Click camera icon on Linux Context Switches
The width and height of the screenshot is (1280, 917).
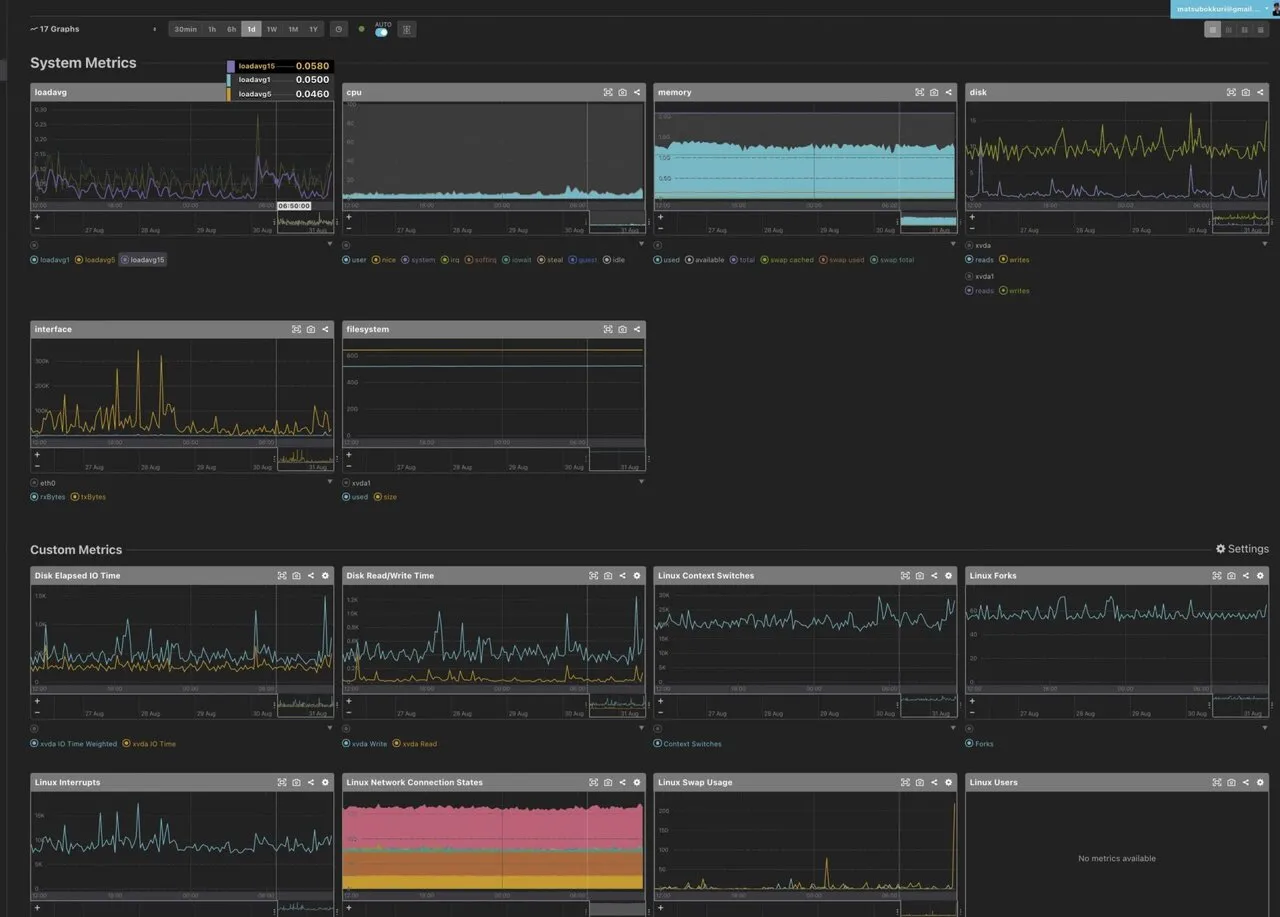coord(920,576)
